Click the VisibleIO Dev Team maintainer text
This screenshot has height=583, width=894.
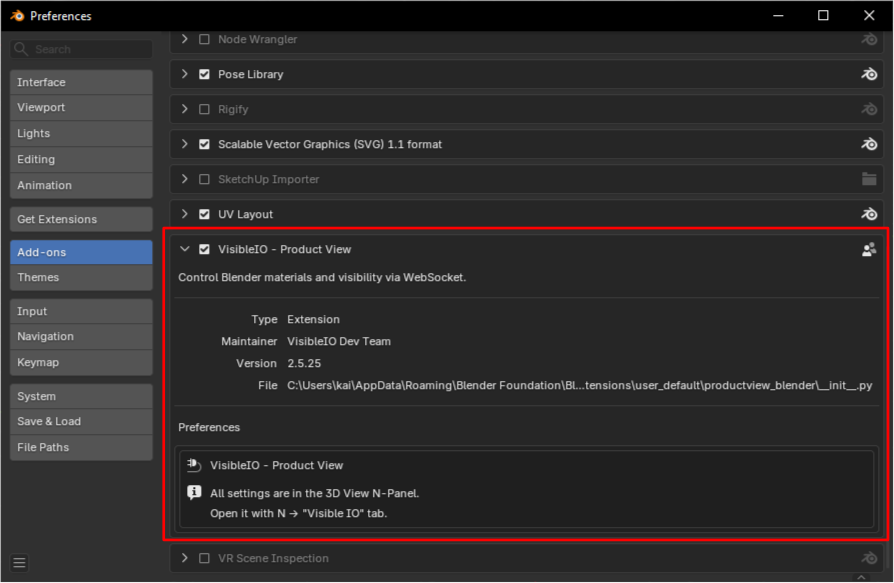[x=339, y=341]
